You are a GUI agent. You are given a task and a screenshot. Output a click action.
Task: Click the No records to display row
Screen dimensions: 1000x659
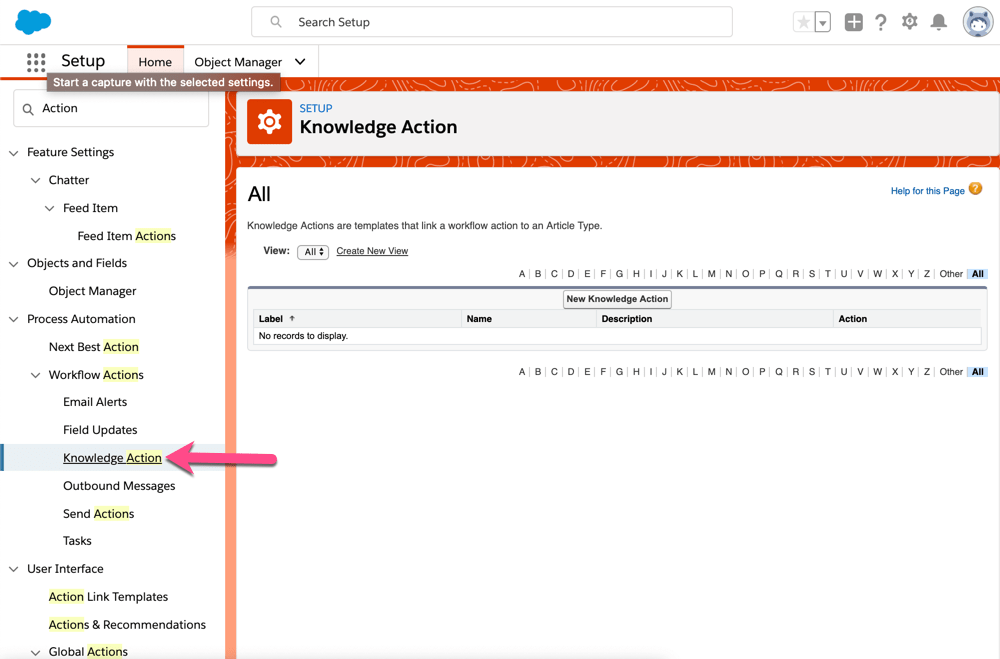[x=617, y=336]
